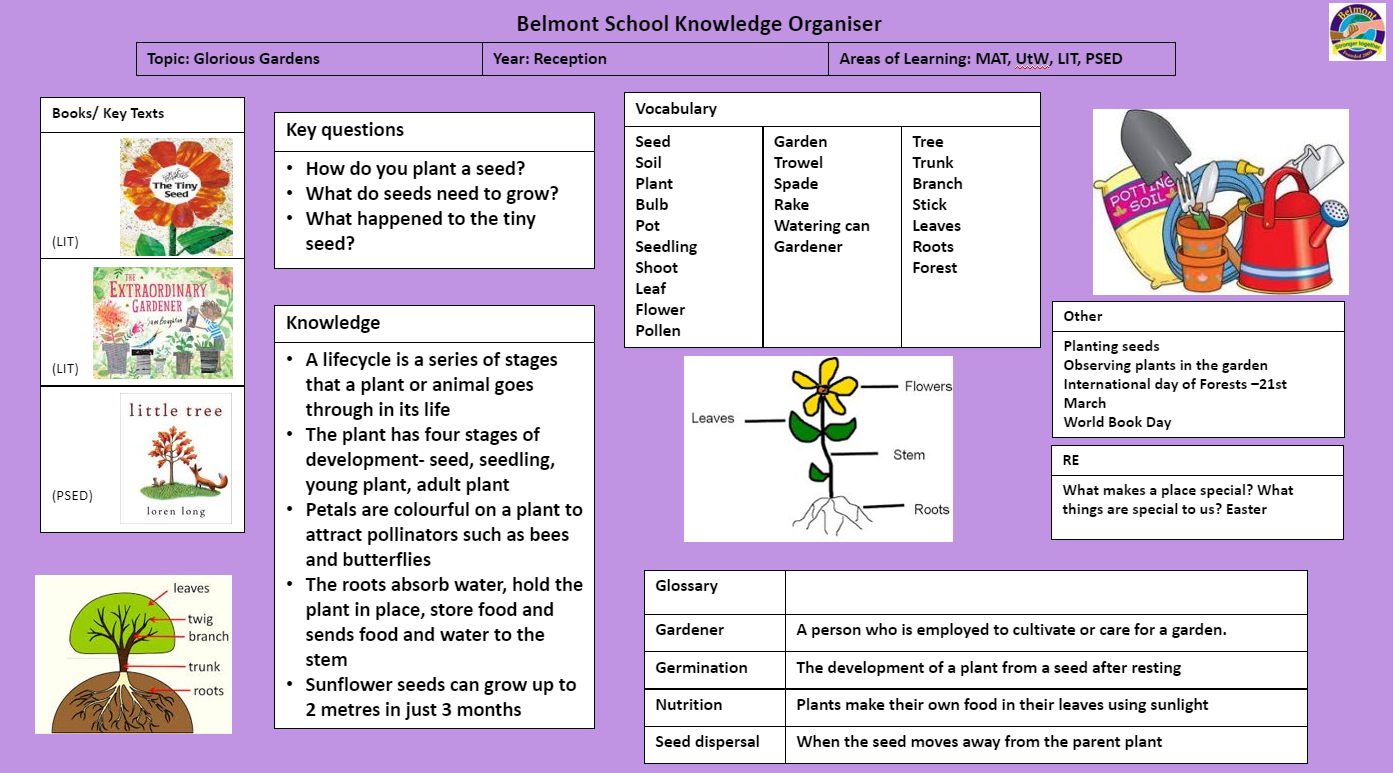The height and width of the screenshot is (773, 1393).
Task: Click the 'Belmont School Knowledge Organiser' title
Action: pos(699,23)
